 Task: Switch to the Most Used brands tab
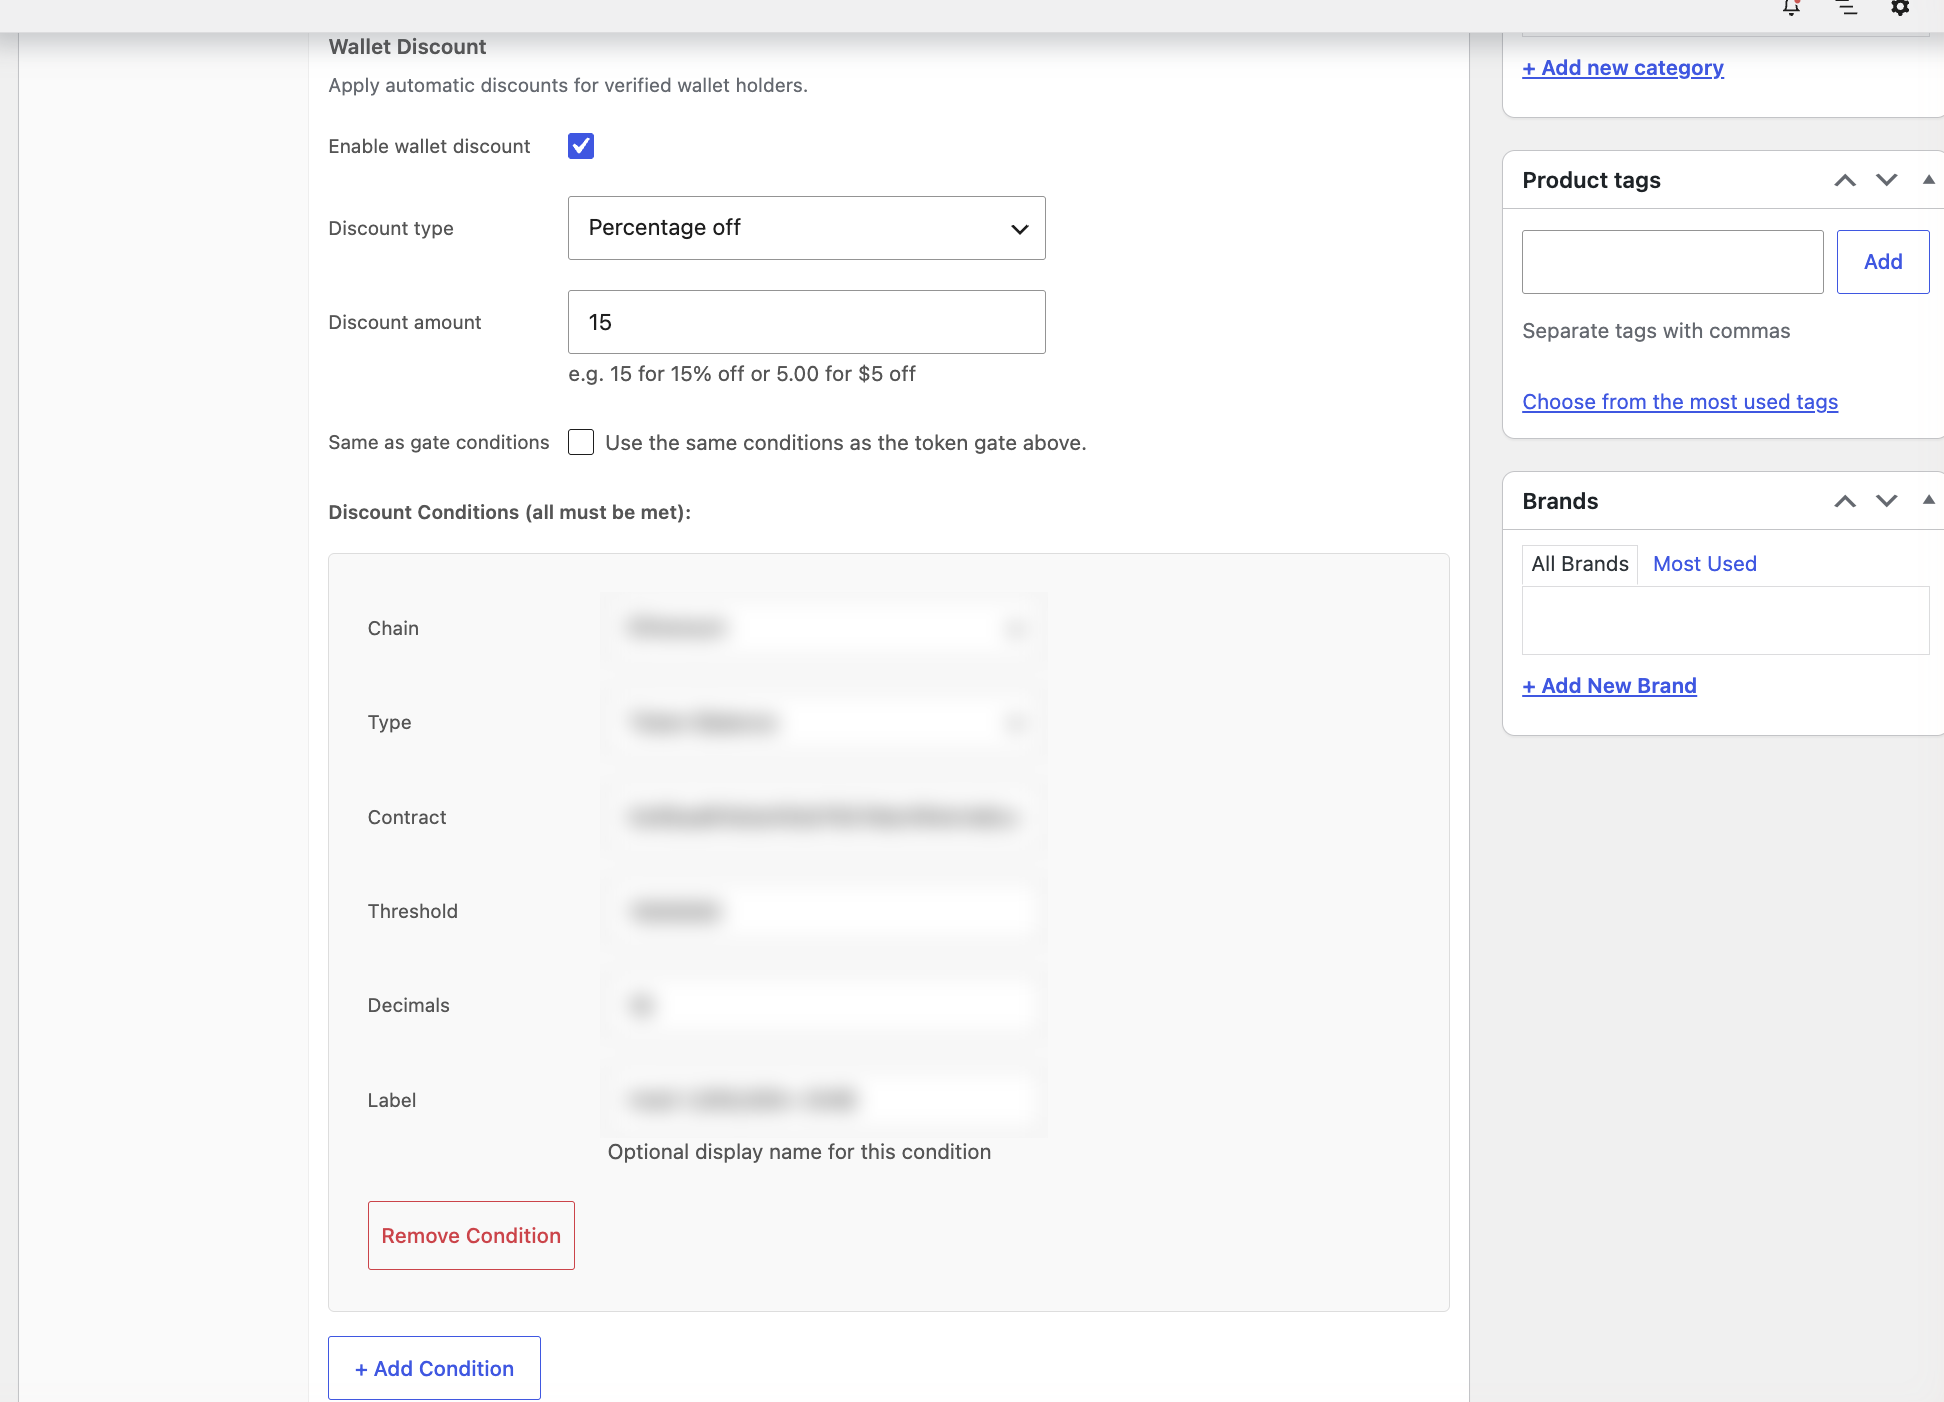[x=1705, y=564]
